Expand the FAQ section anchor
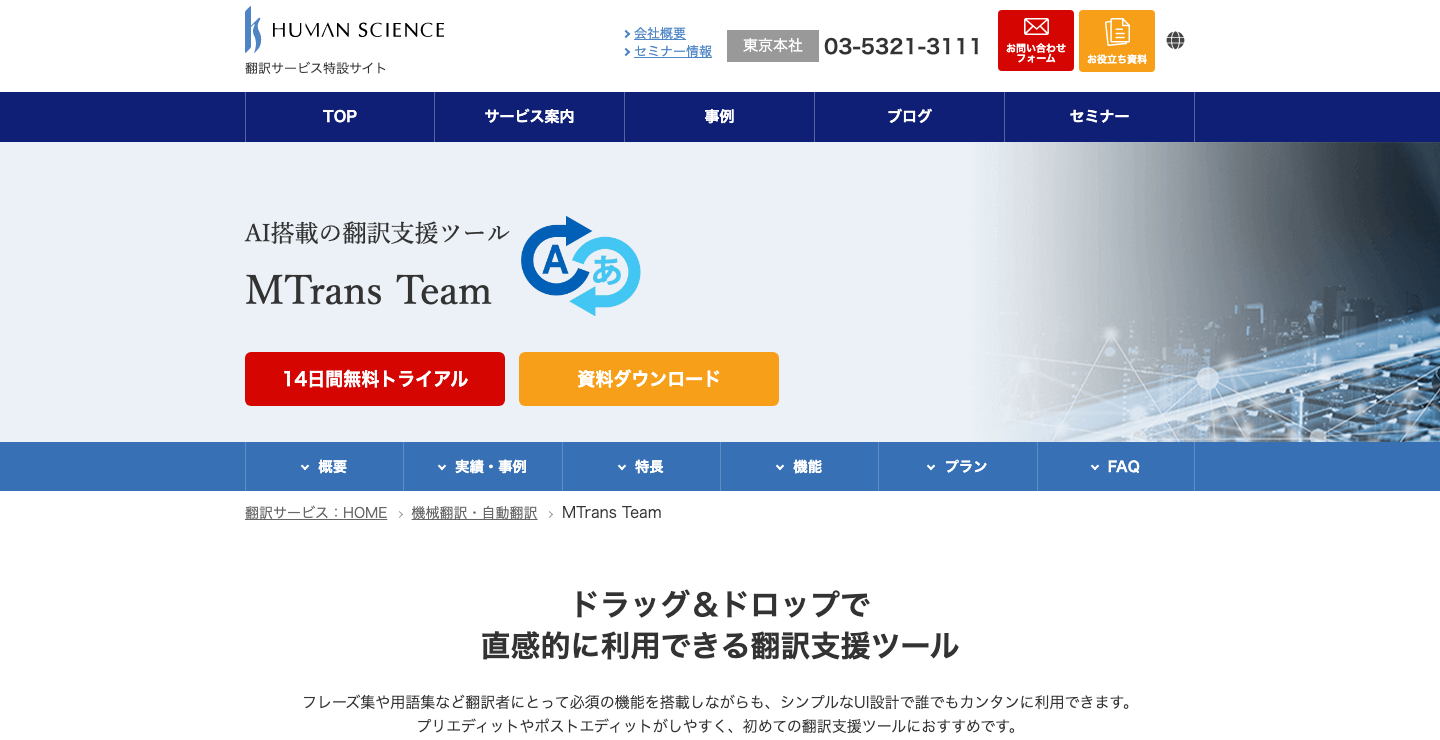The image size is (1440, 740). (x=1116, y=467)
